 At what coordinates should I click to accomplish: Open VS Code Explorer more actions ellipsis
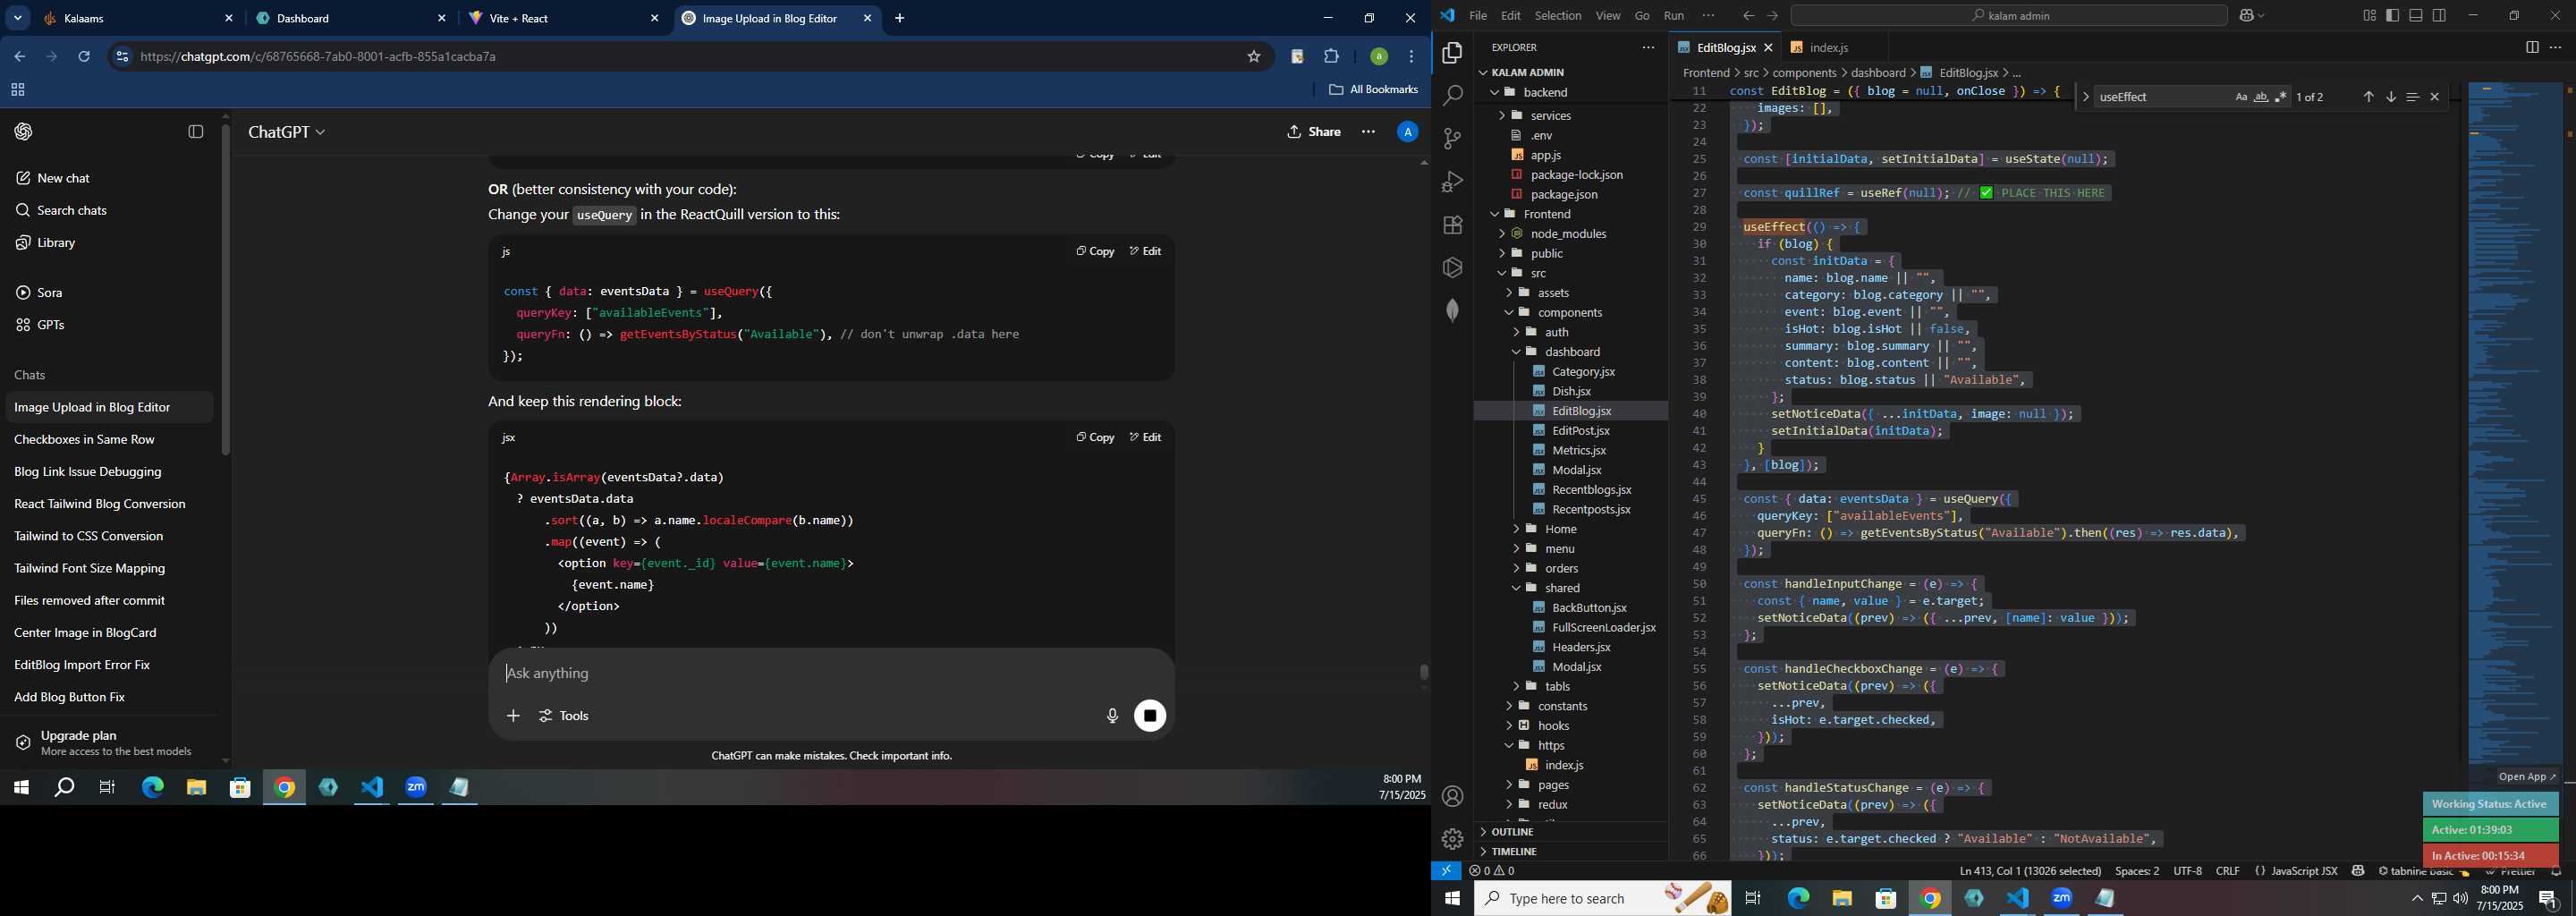(1648, 48)
